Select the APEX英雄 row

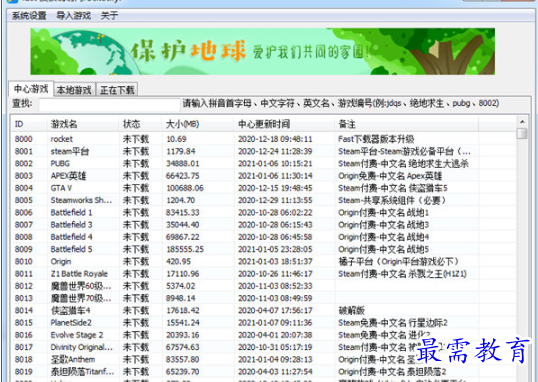click(264, 176)
